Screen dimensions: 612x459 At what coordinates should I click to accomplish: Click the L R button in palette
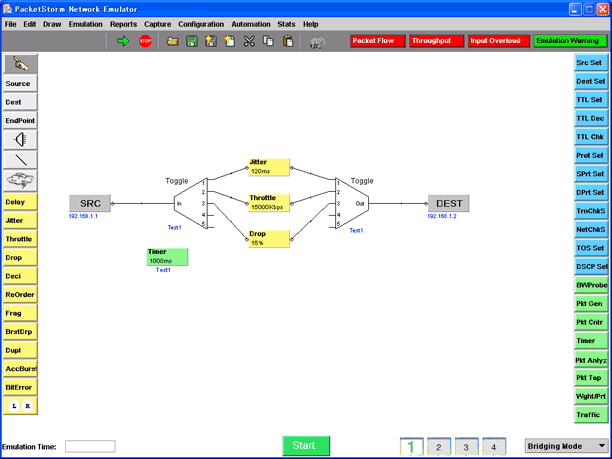point(21,406)
